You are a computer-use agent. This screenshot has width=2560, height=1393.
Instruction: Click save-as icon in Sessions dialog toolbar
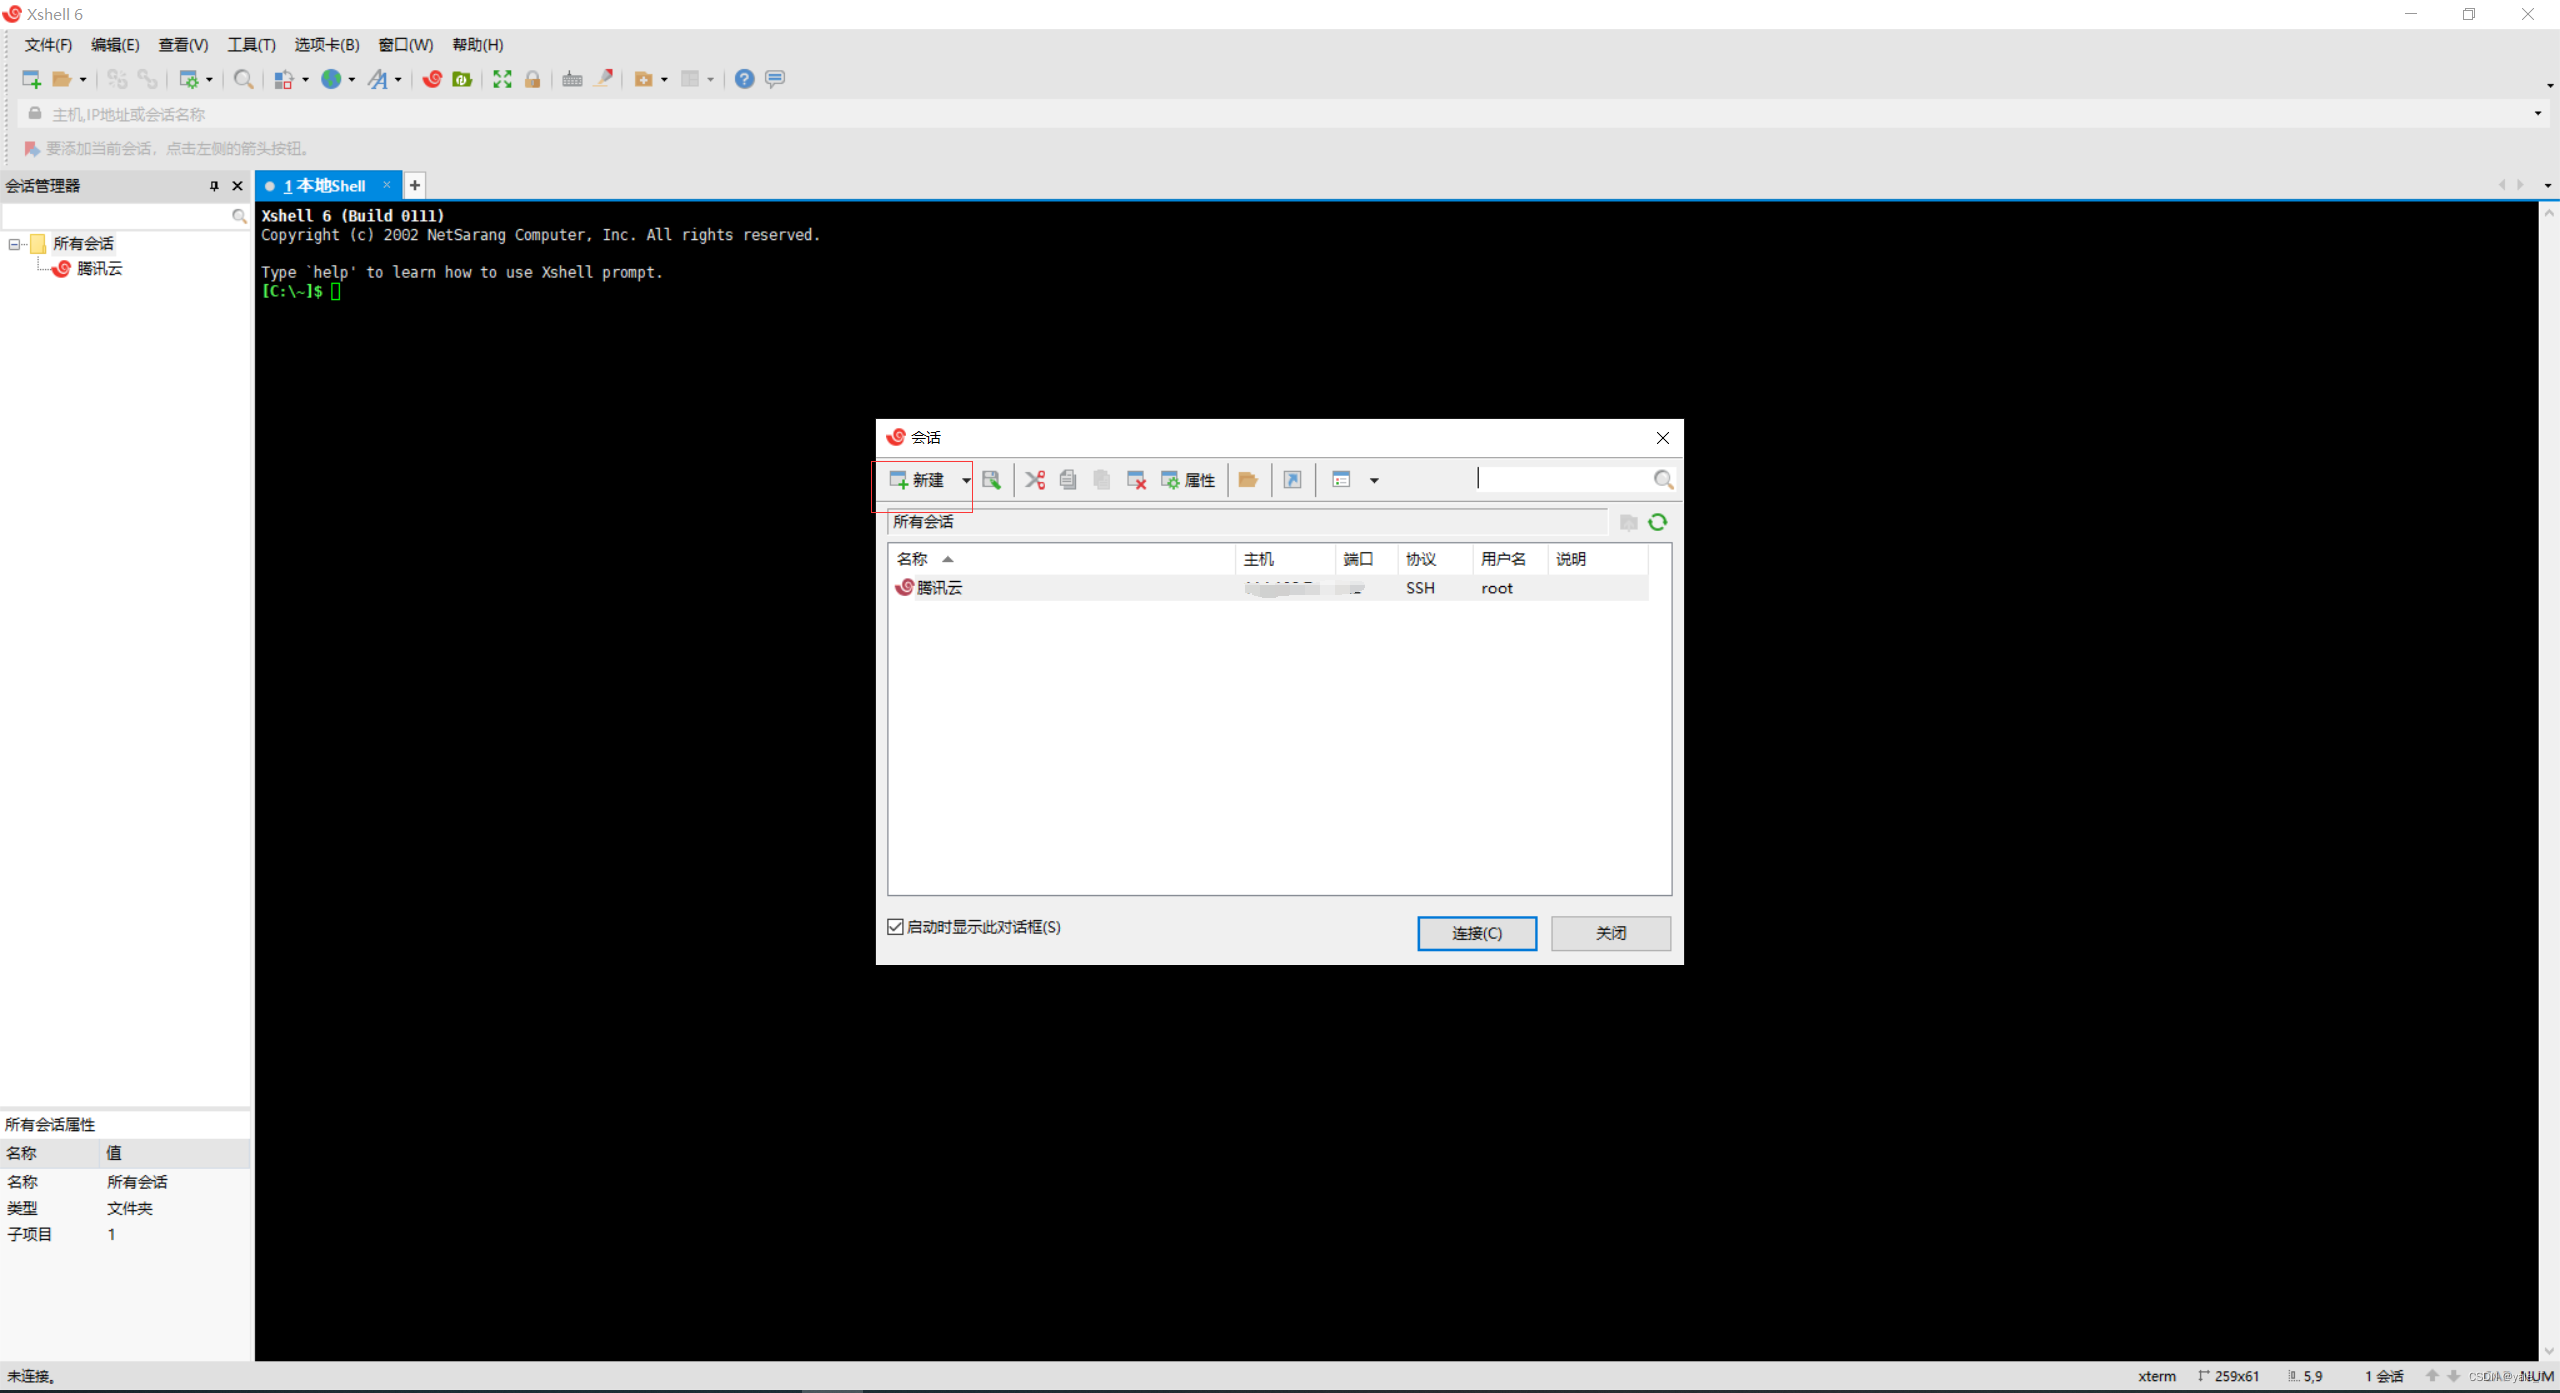coord(991,480)
